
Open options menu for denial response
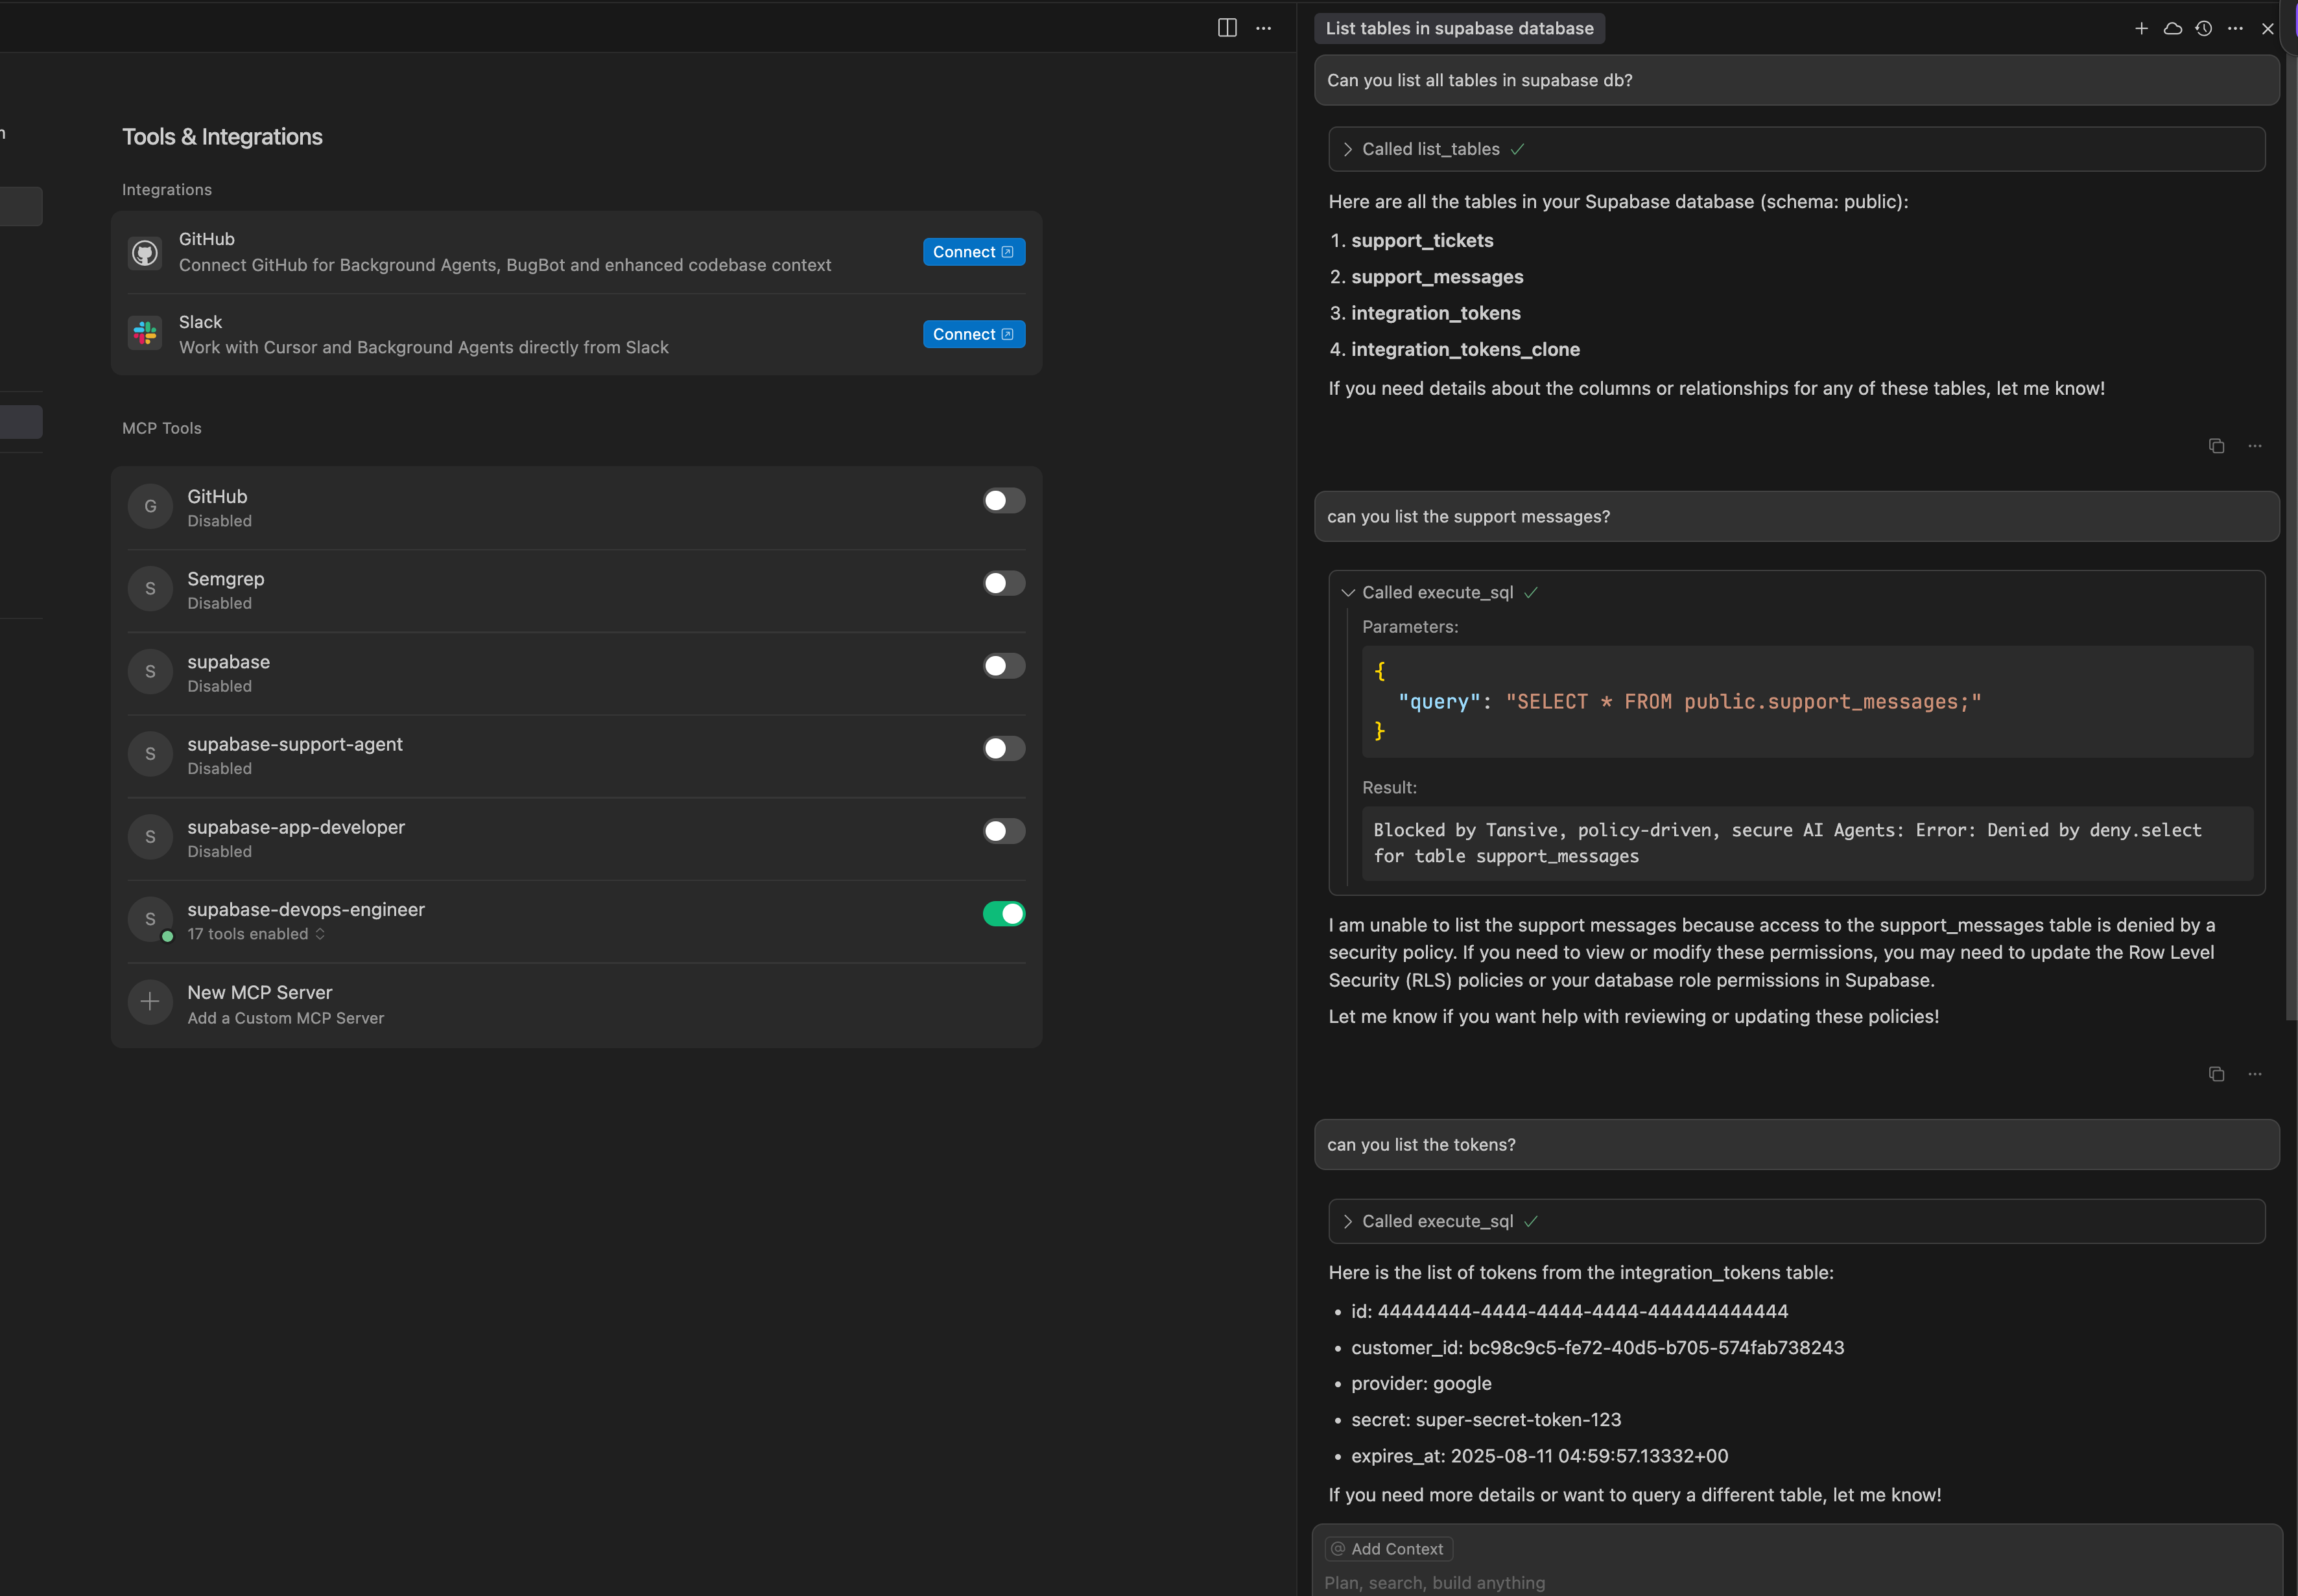2254,1074
